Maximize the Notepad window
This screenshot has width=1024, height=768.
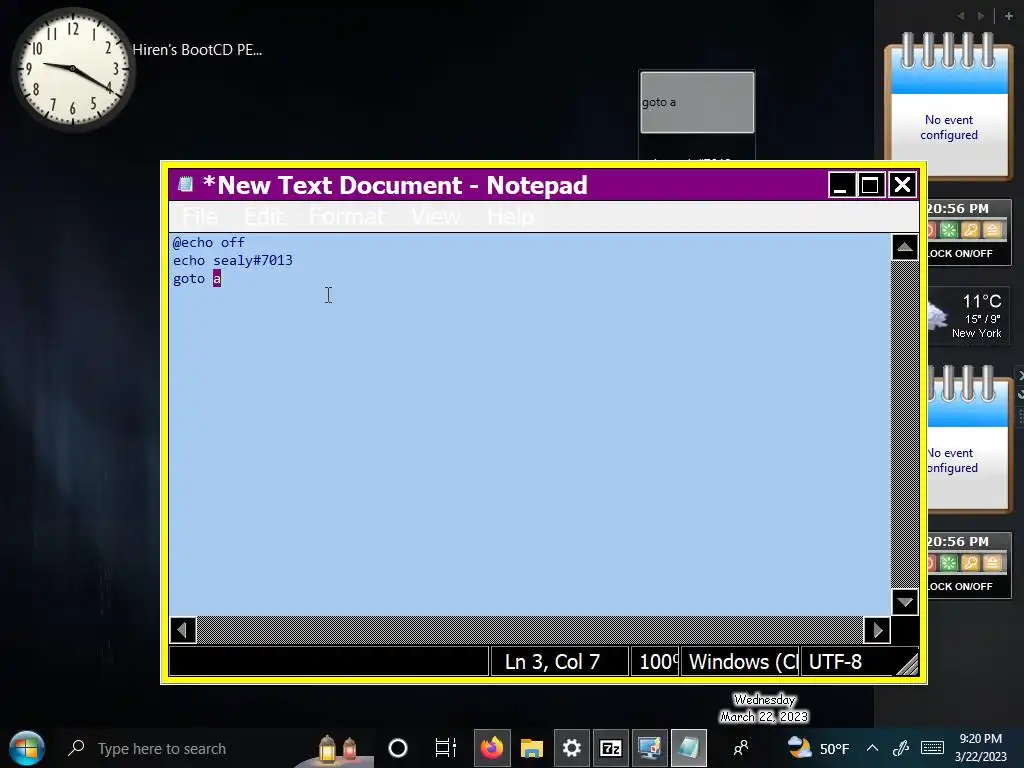[x=871, y=185]
